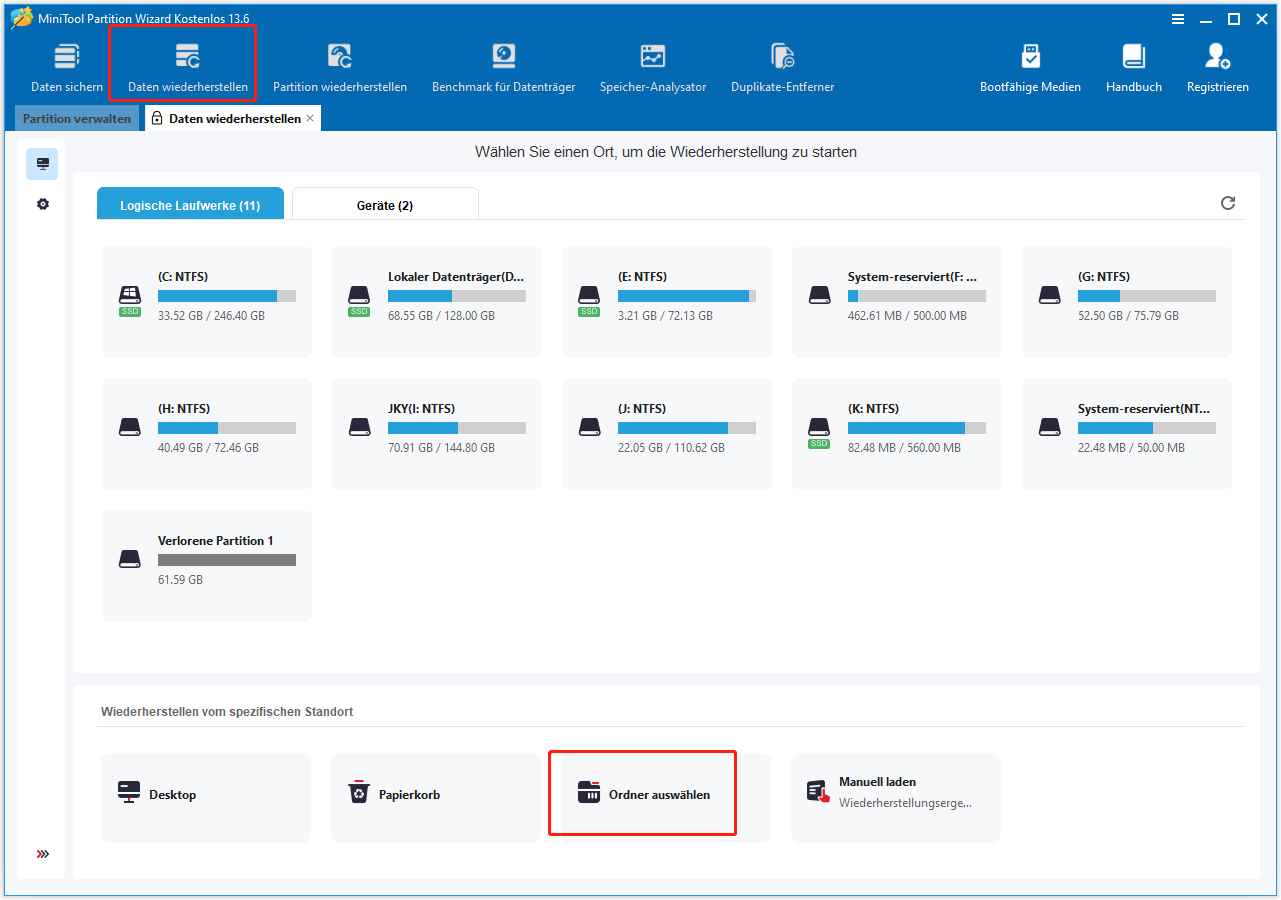Close the Daten wiederherstellen tab

coord(310,118)
